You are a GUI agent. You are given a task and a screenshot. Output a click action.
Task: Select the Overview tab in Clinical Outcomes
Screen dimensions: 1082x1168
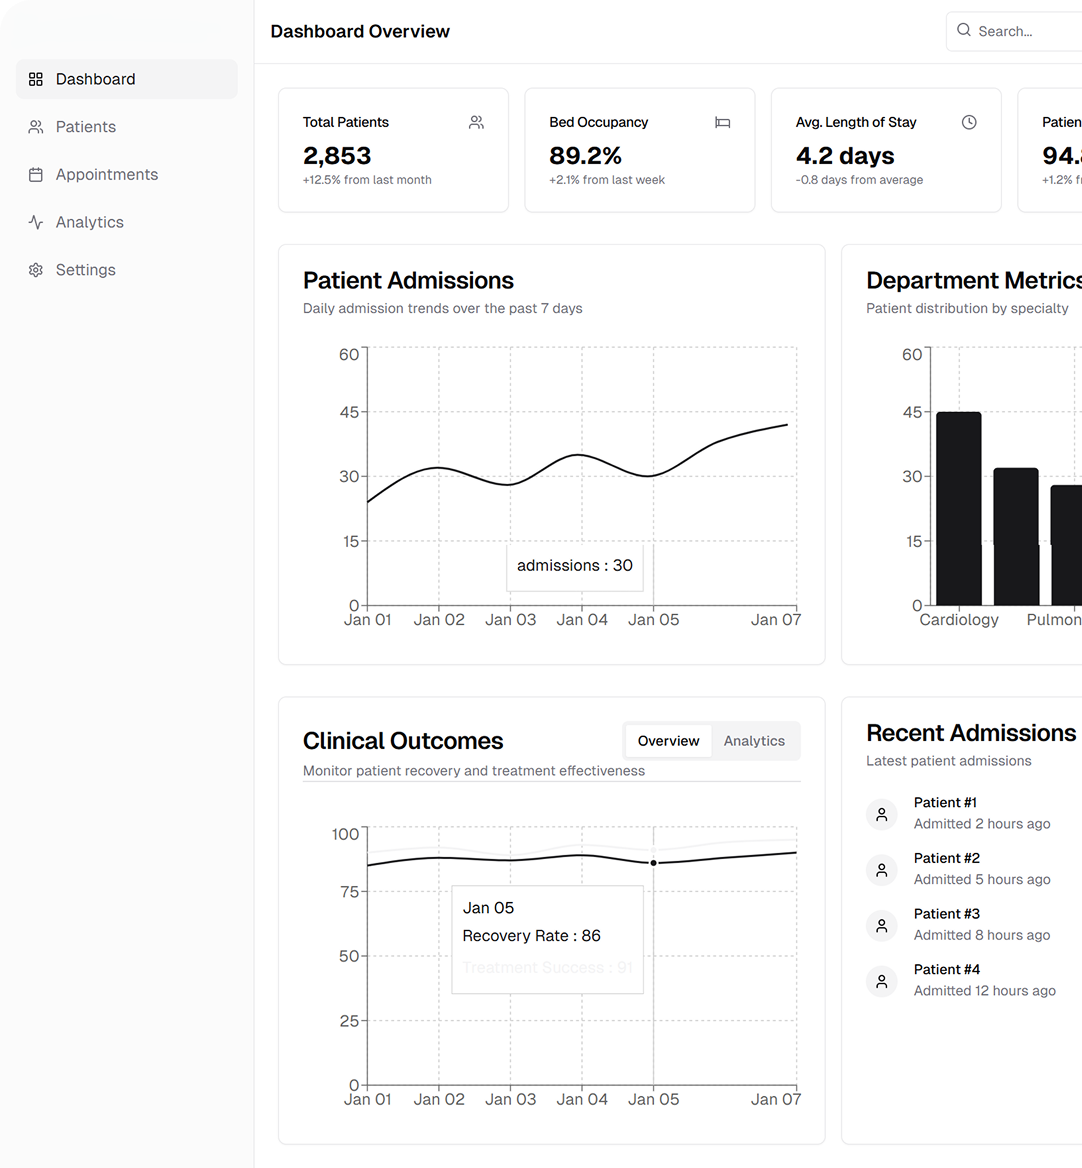point(668,741)
